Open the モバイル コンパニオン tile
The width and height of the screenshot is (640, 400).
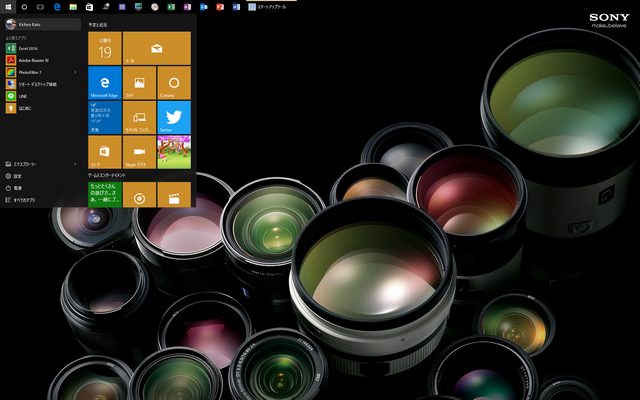click(139, 118)
